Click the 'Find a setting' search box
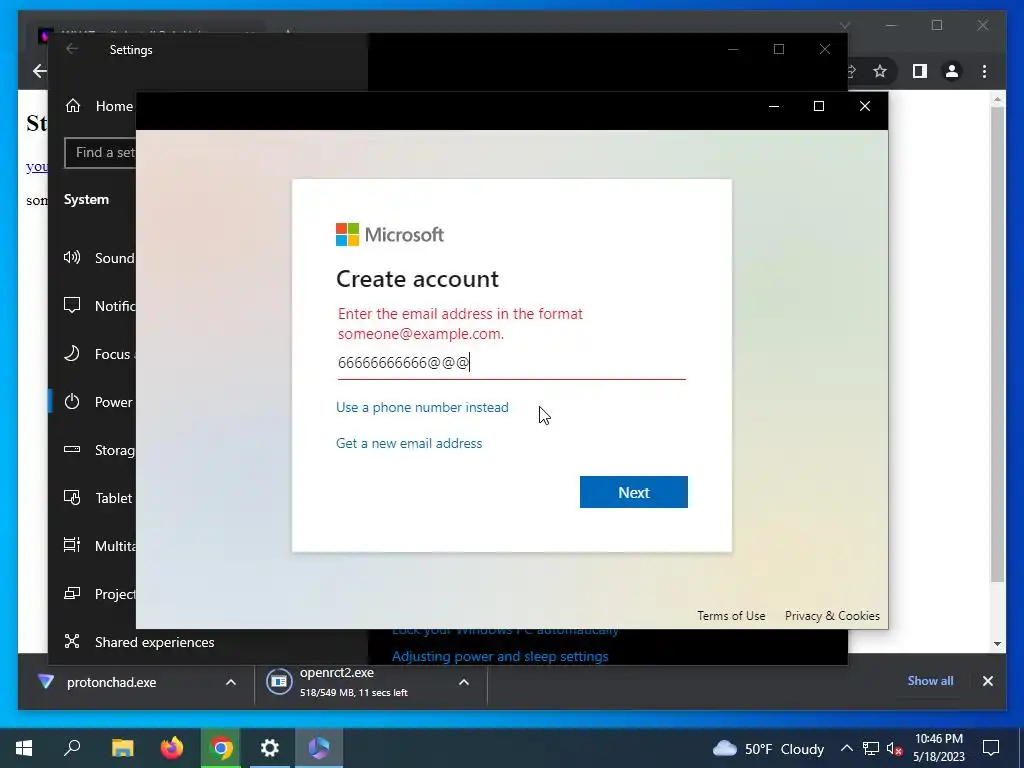 point(101,152)
